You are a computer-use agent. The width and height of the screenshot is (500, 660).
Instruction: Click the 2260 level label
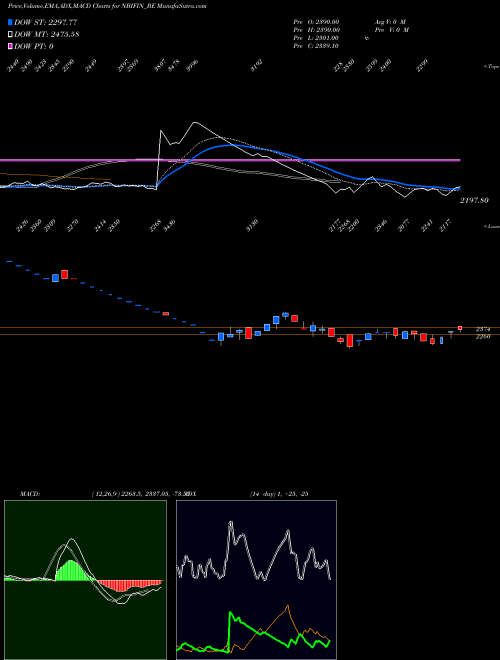[483, 336]
